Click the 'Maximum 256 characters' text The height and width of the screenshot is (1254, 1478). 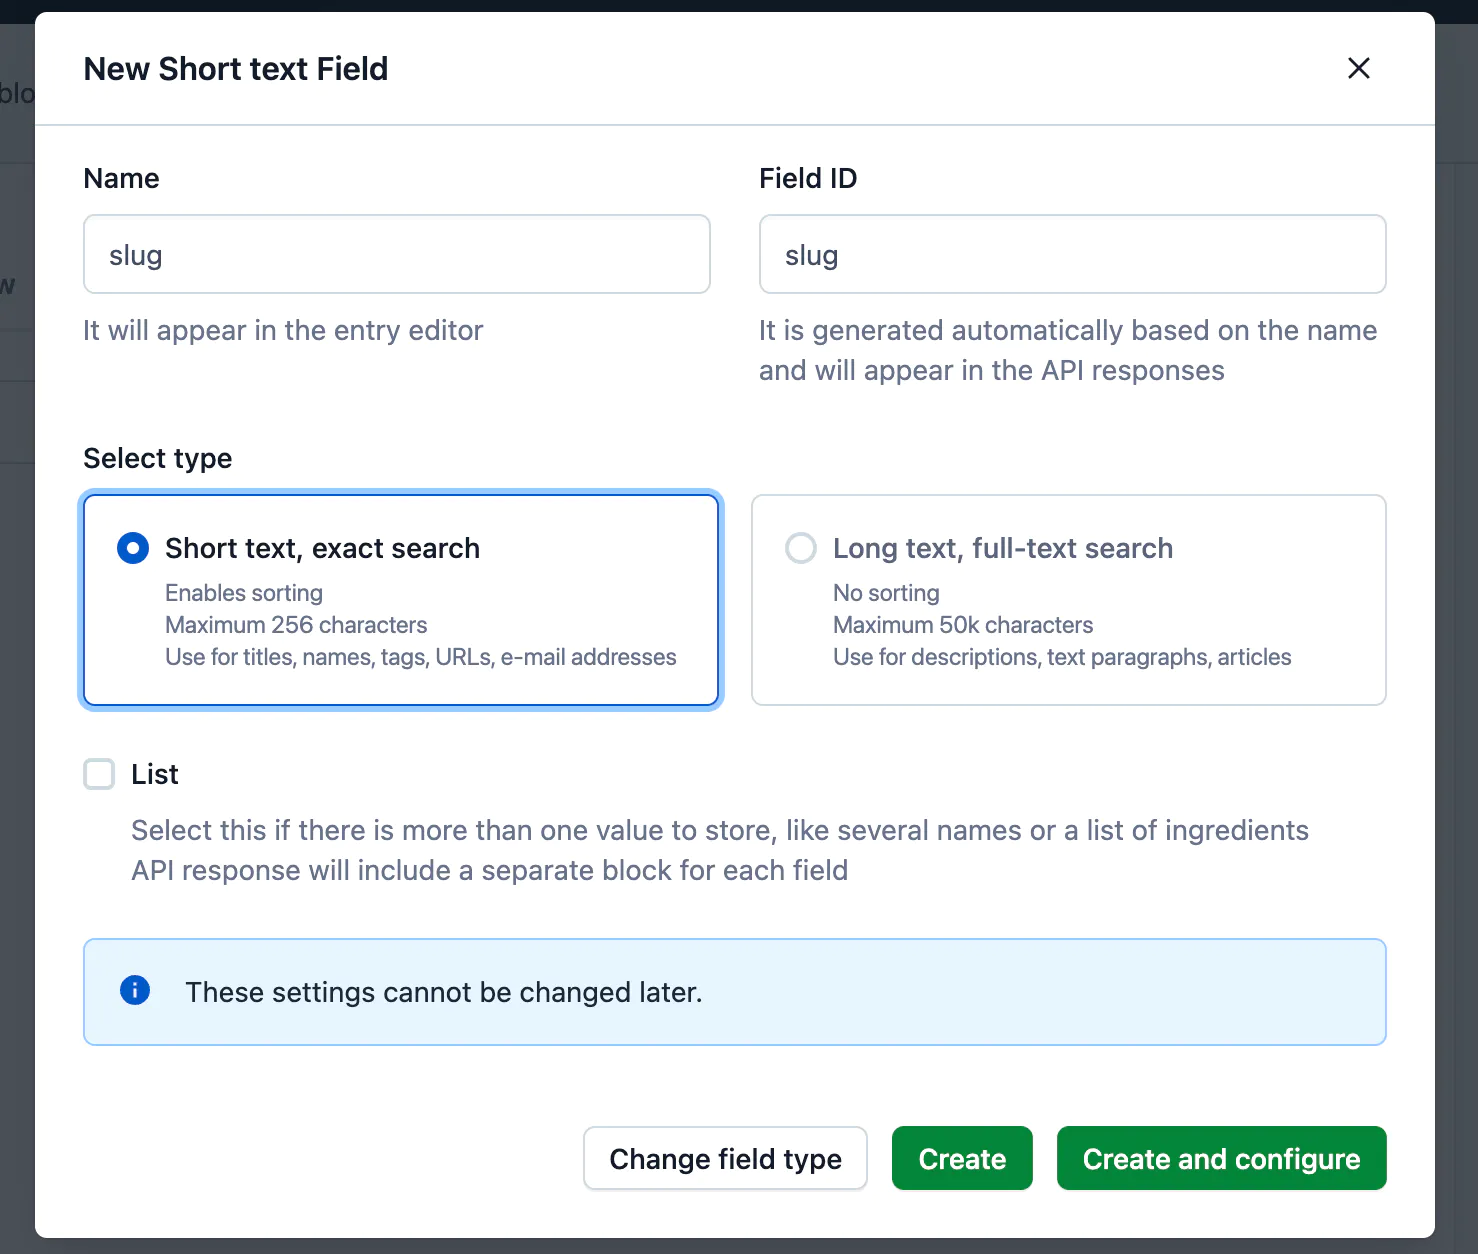296,625
